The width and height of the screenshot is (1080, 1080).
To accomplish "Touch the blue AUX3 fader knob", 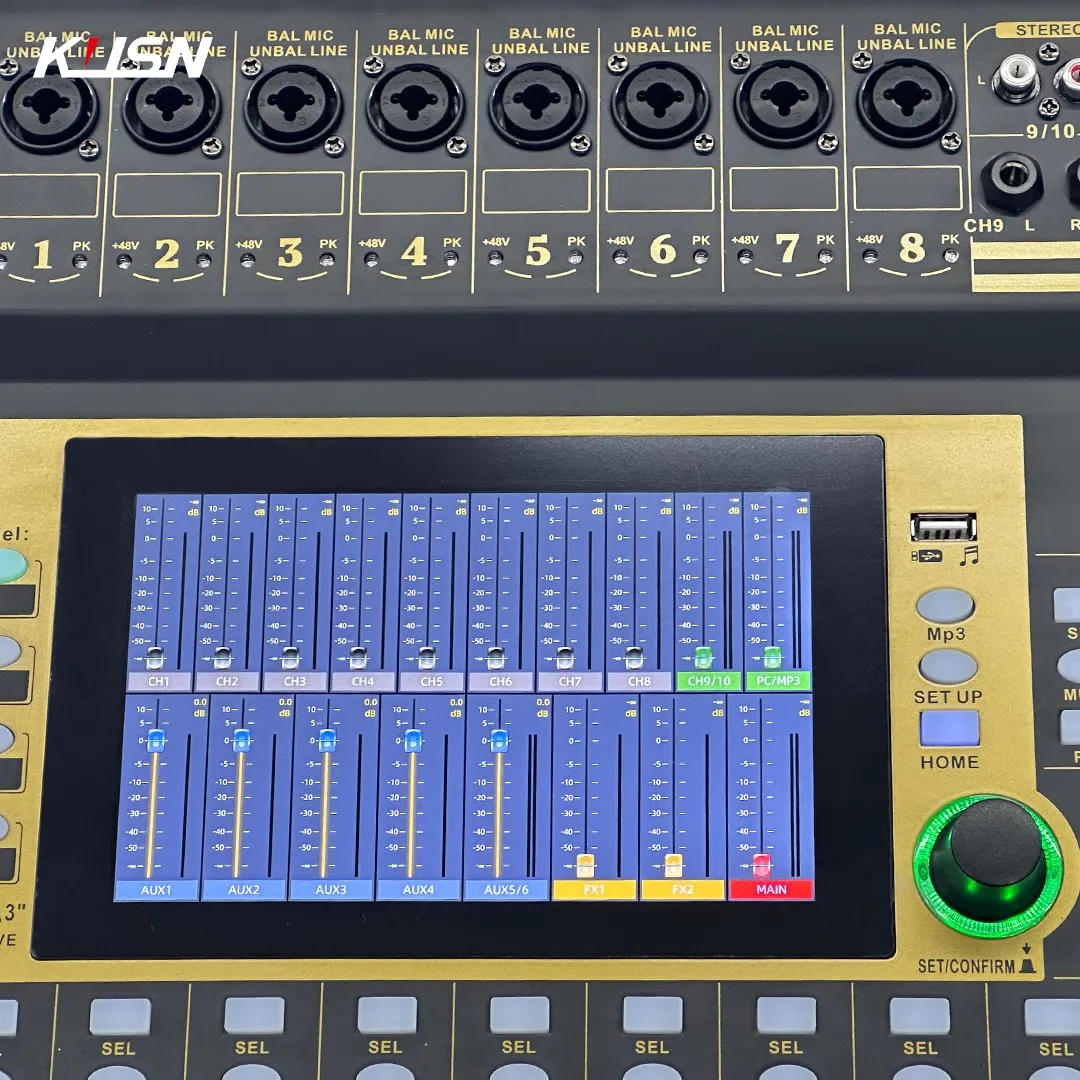I will 328,740.
